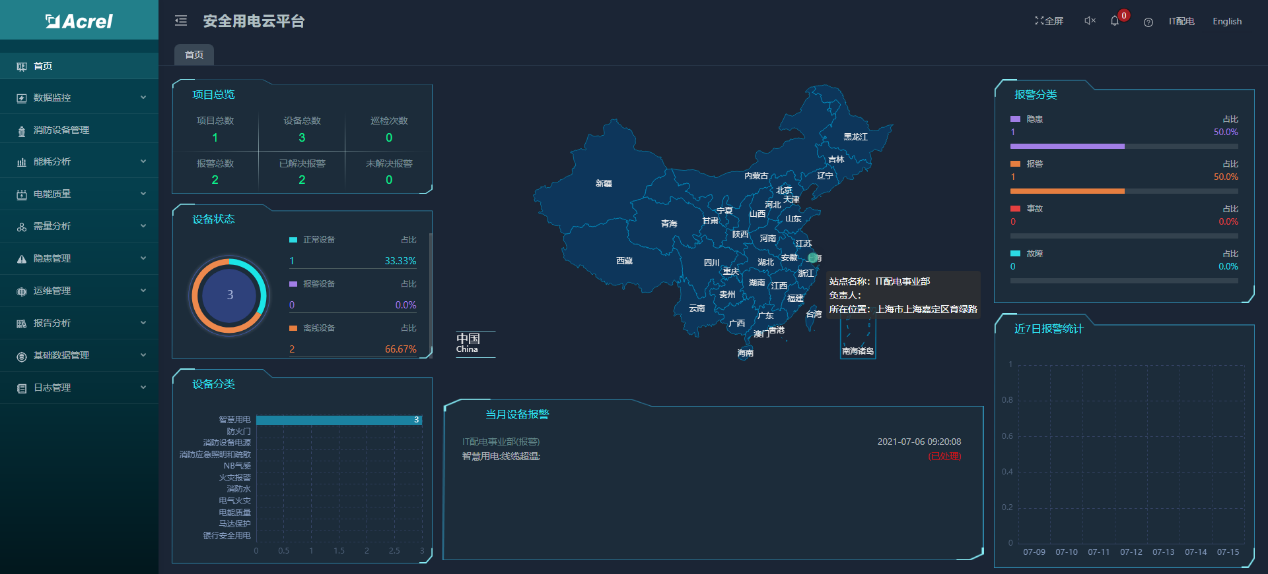Select the 首页 tab
Screen dimensions: 1268x574
pos(193,55)
